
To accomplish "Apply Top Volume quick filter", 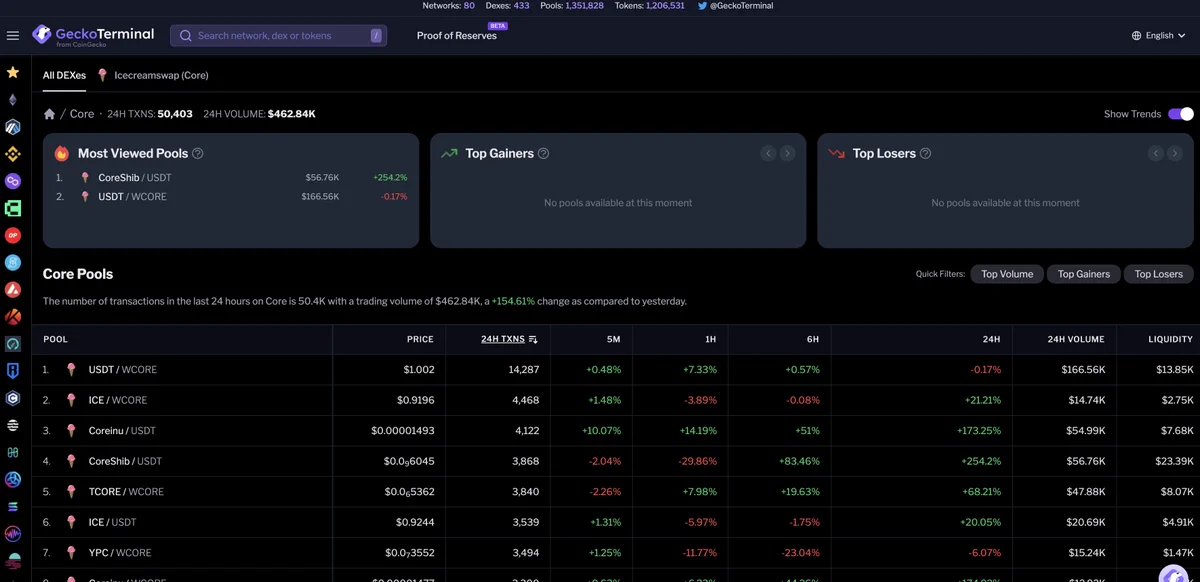I will click(1007, 274).
